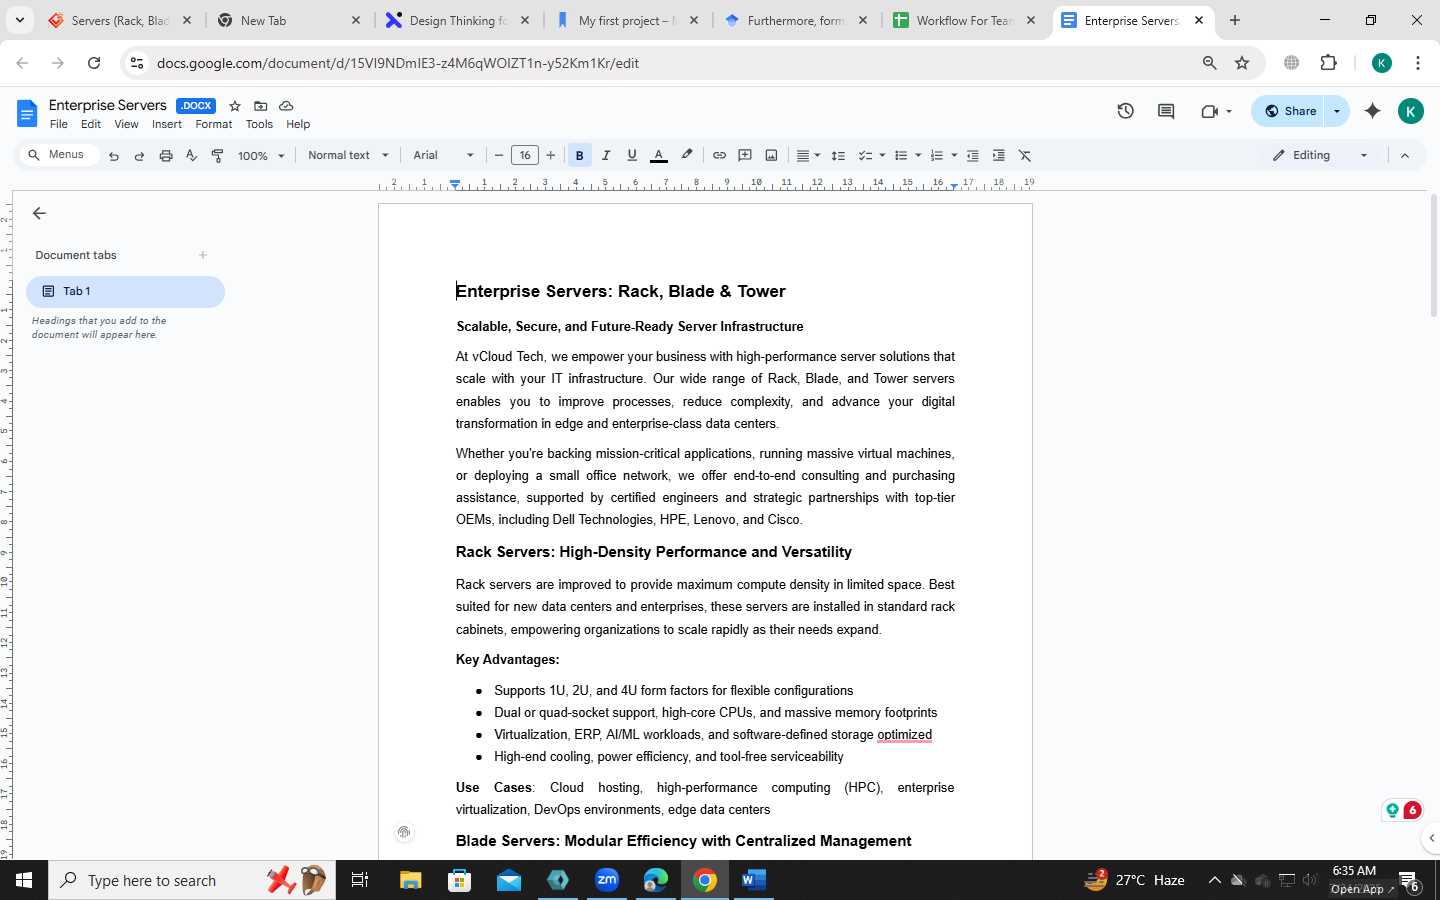
Task: Increase font size with plus button
Action: (551, 155)
